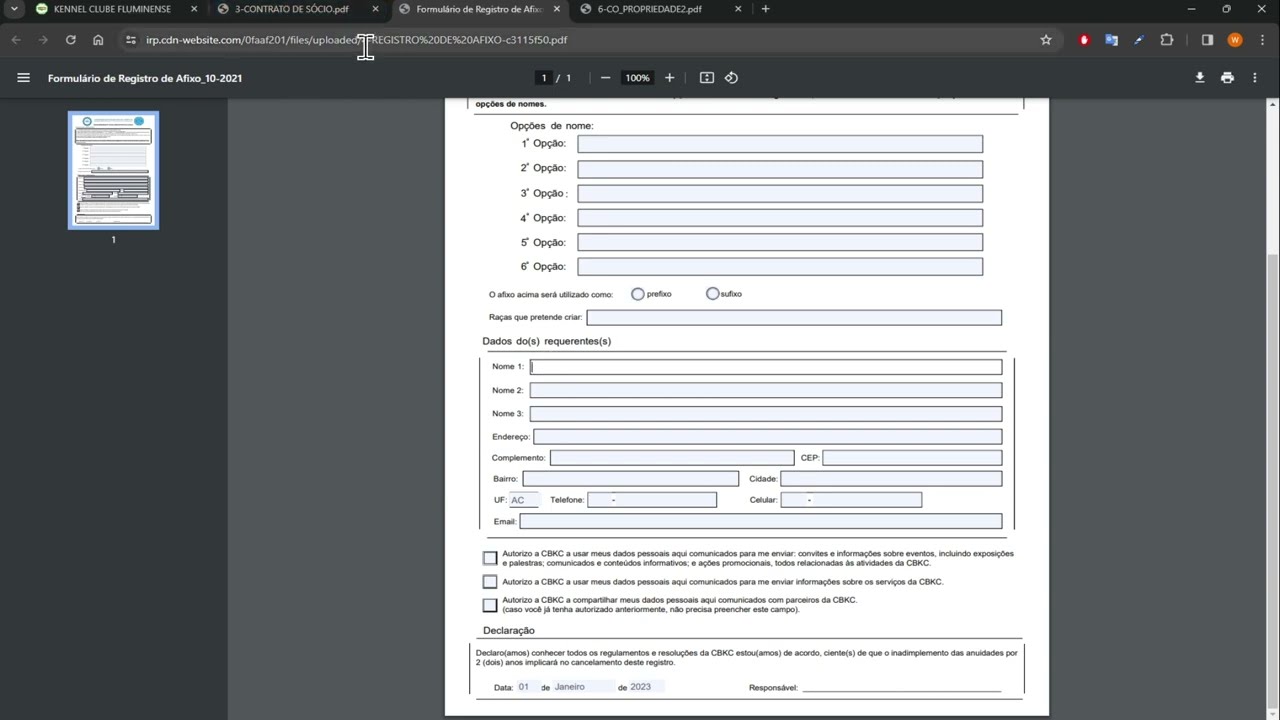The image size is (1280, 720).
Task: Zoom out the PDF document
Action: pyautogui.click(x=605, y=78)
